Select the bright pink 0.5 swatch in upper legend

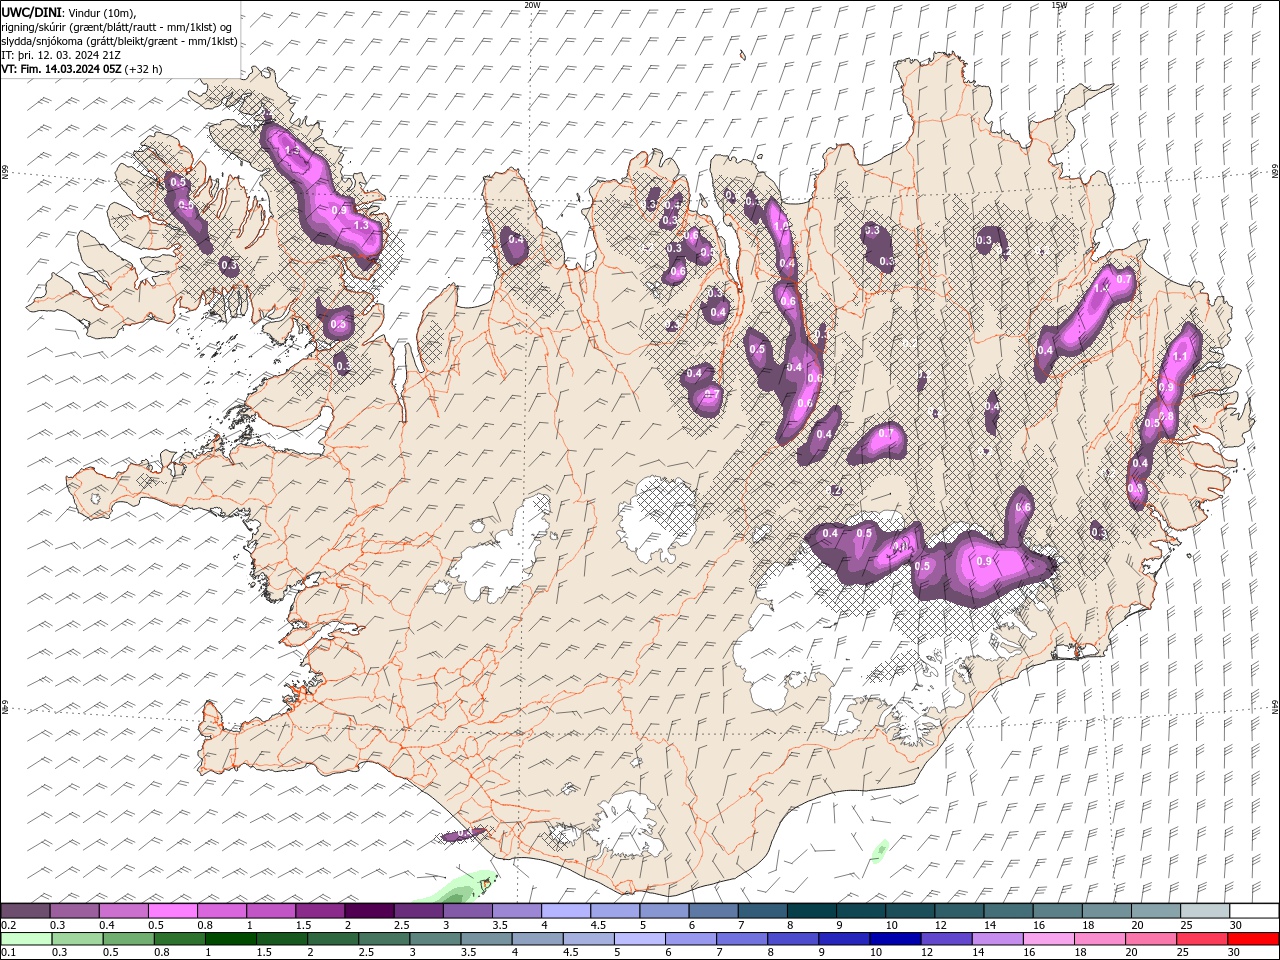click(172, 911)
